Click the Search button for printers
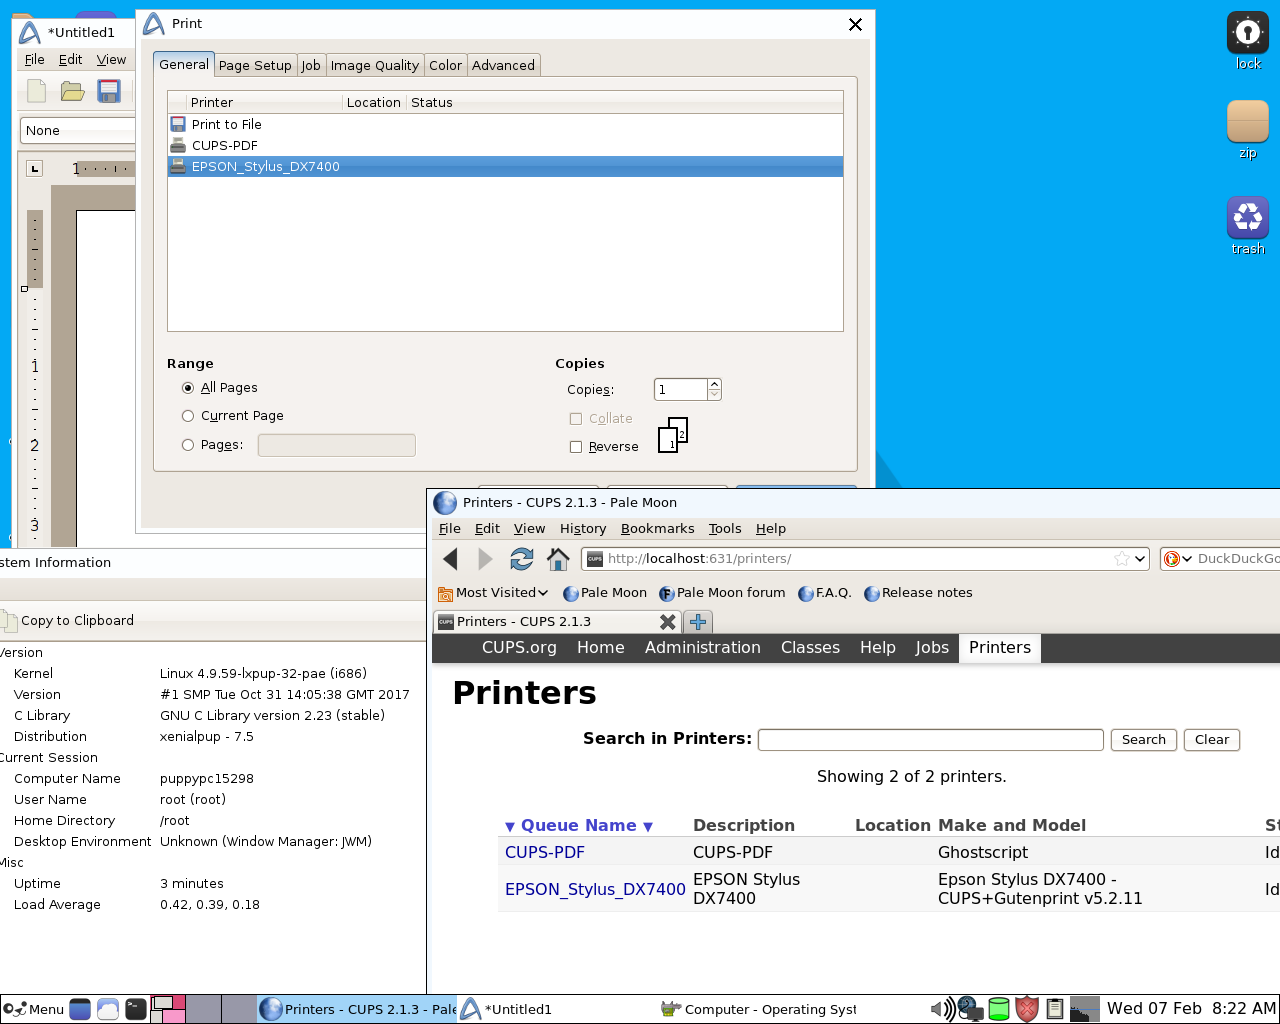 point(1144,740)
